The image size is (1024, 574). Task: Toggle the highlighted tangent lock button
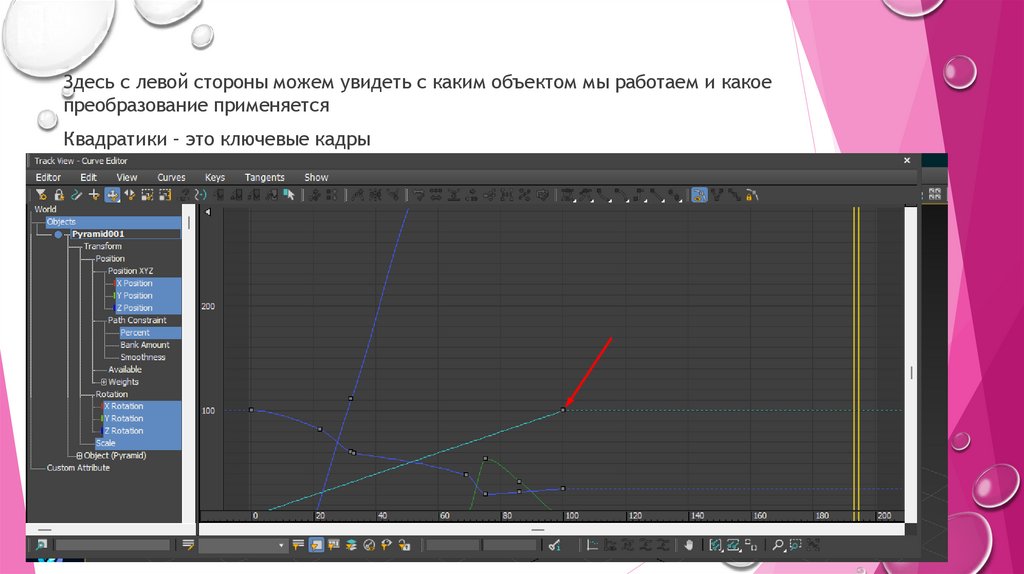[699, 195]
